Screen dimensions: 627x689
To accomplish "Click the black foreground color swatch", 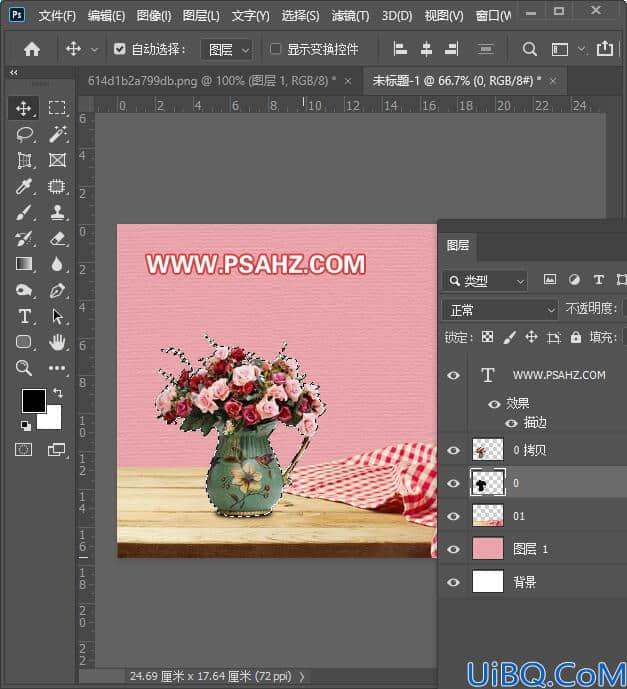I will click(33, 399).
